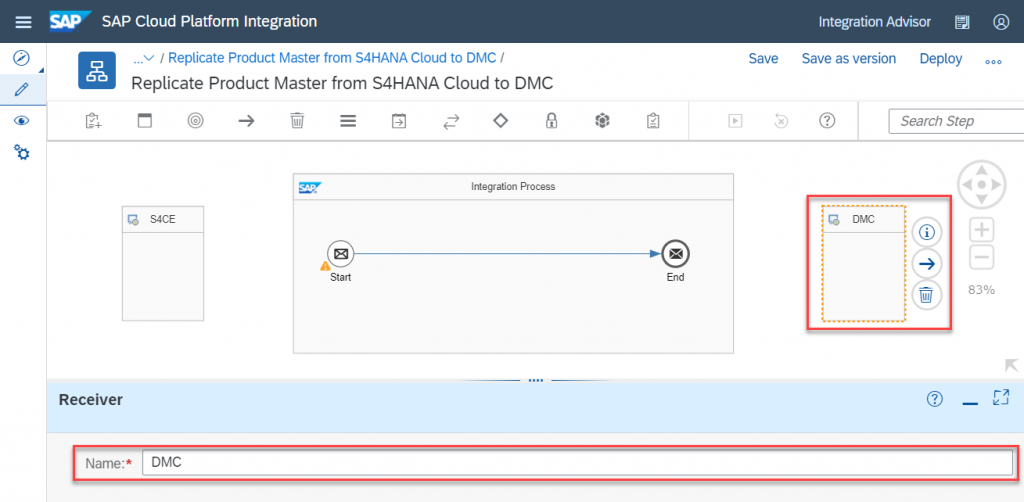The width and height of the screenshot is (1024, 502).
Task: Click DMC connector arrow speed button
Action: coord(926,264)
